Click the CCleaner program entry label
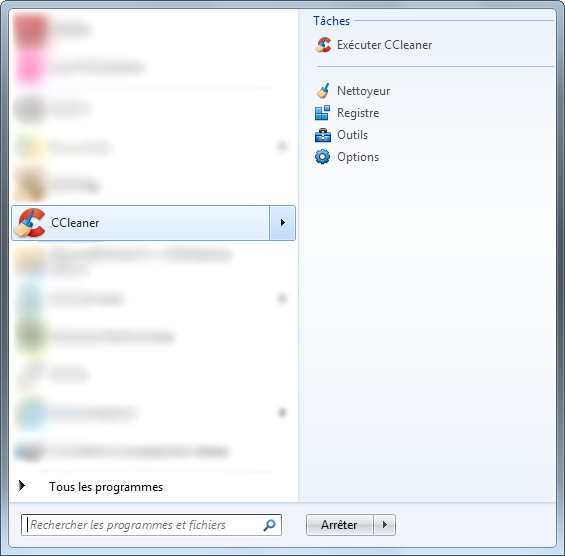565x556 pixels. (75, 223)
